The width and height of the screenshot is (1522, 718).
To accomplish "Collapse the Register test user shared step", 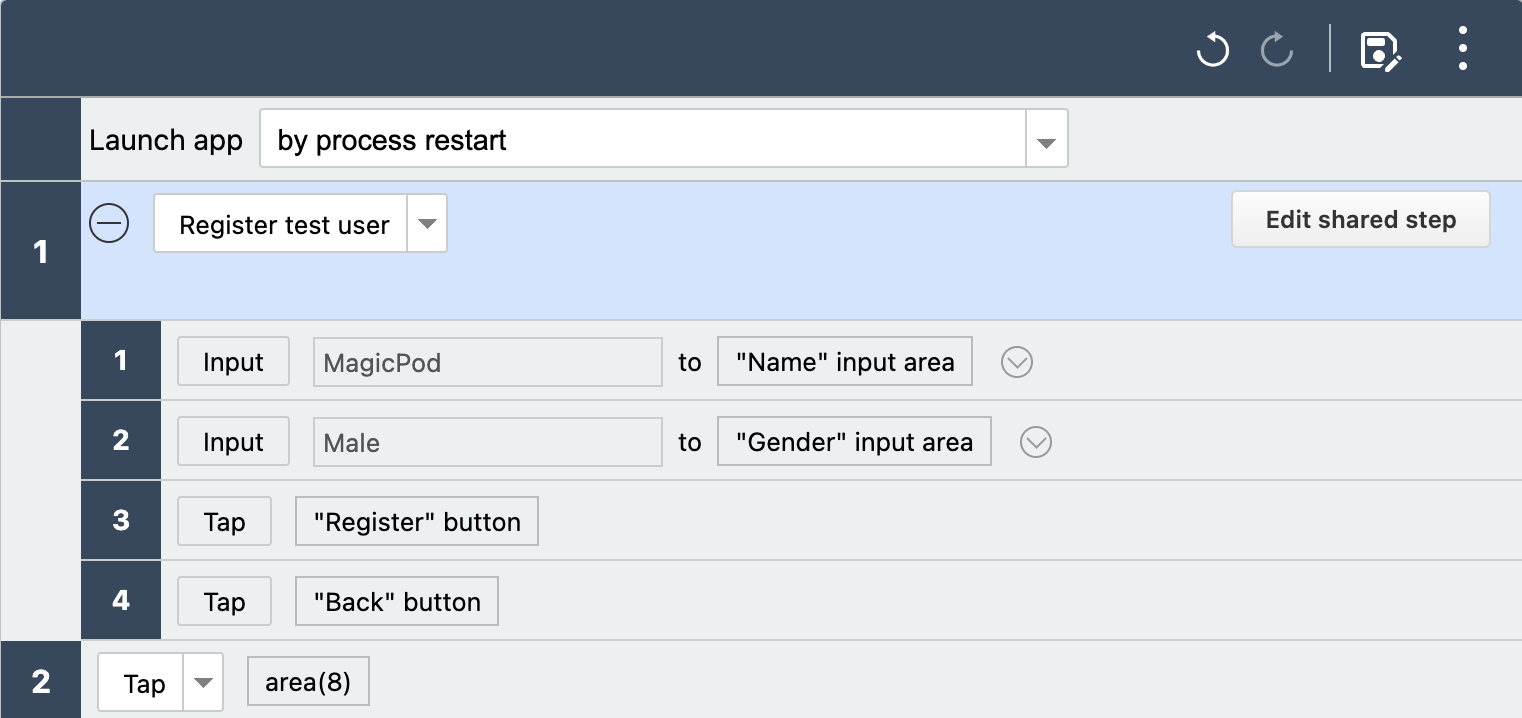I will [109, 223].
